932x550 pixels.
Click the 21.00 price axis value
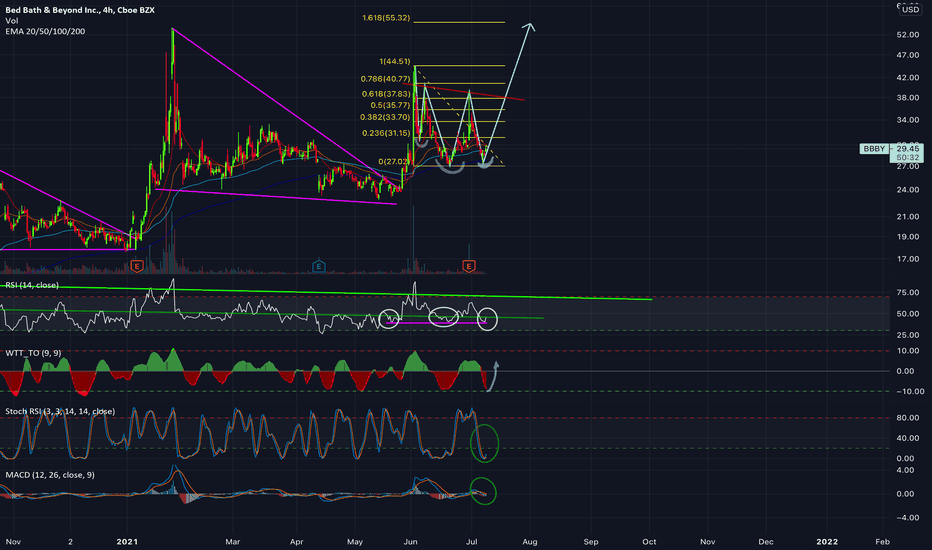click(x=908, y=217)
